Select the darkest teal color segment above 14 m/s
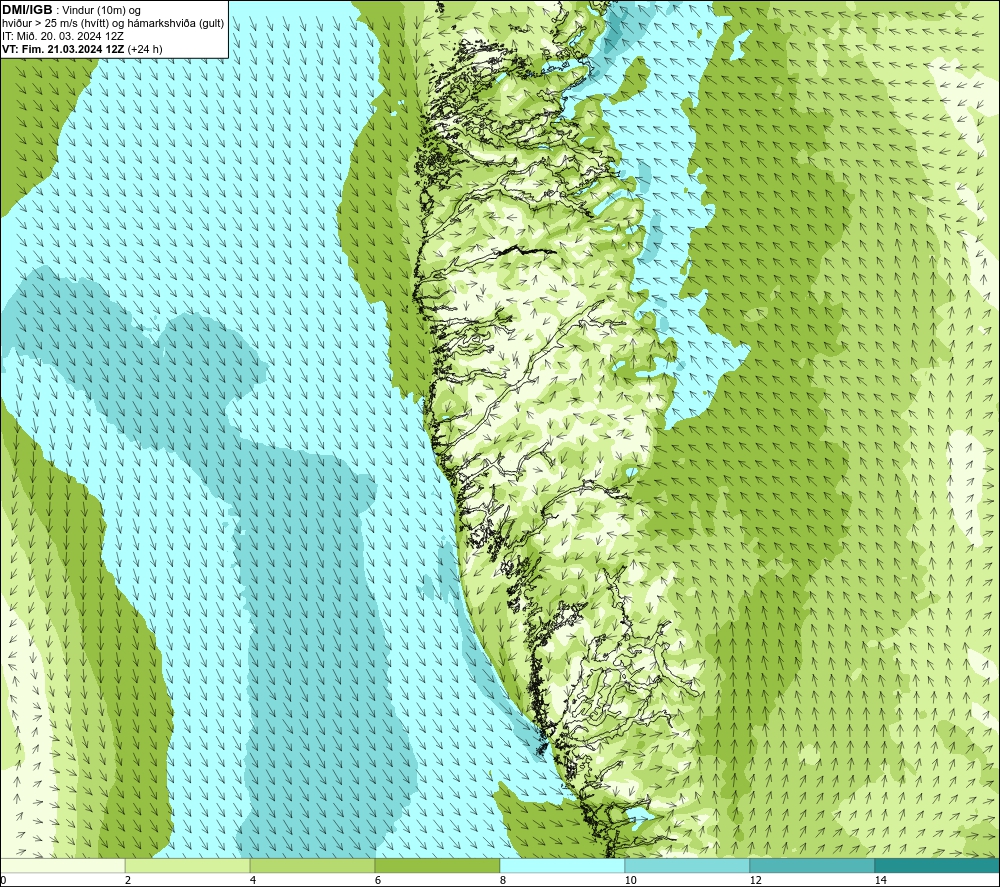1000x887 pixels. coord(937,865)
